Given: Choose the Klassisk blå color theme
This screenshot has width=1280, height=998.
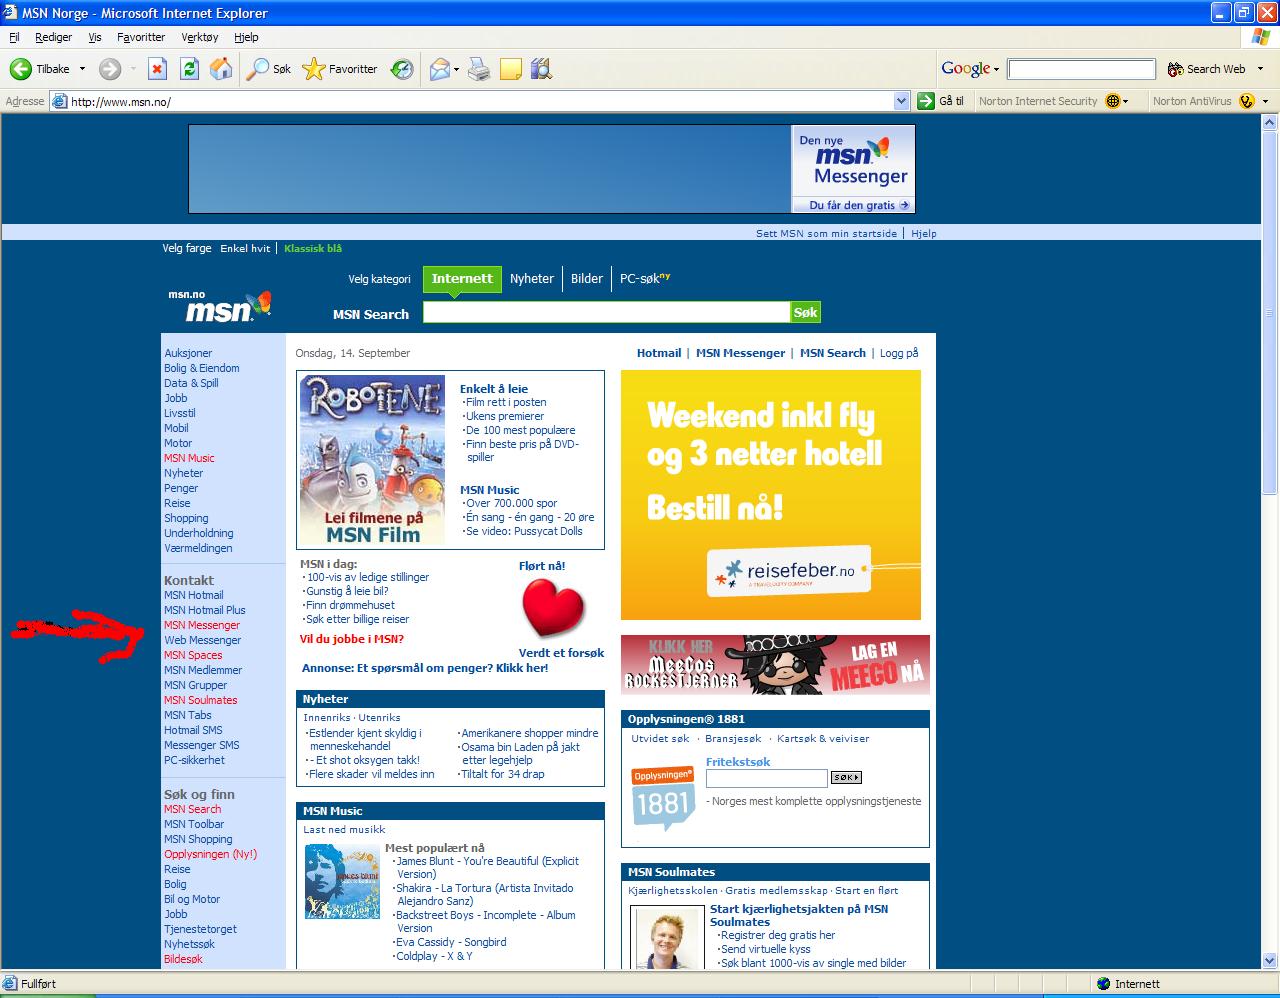Looking at the screenshot, I should click(x=313, y=248).
